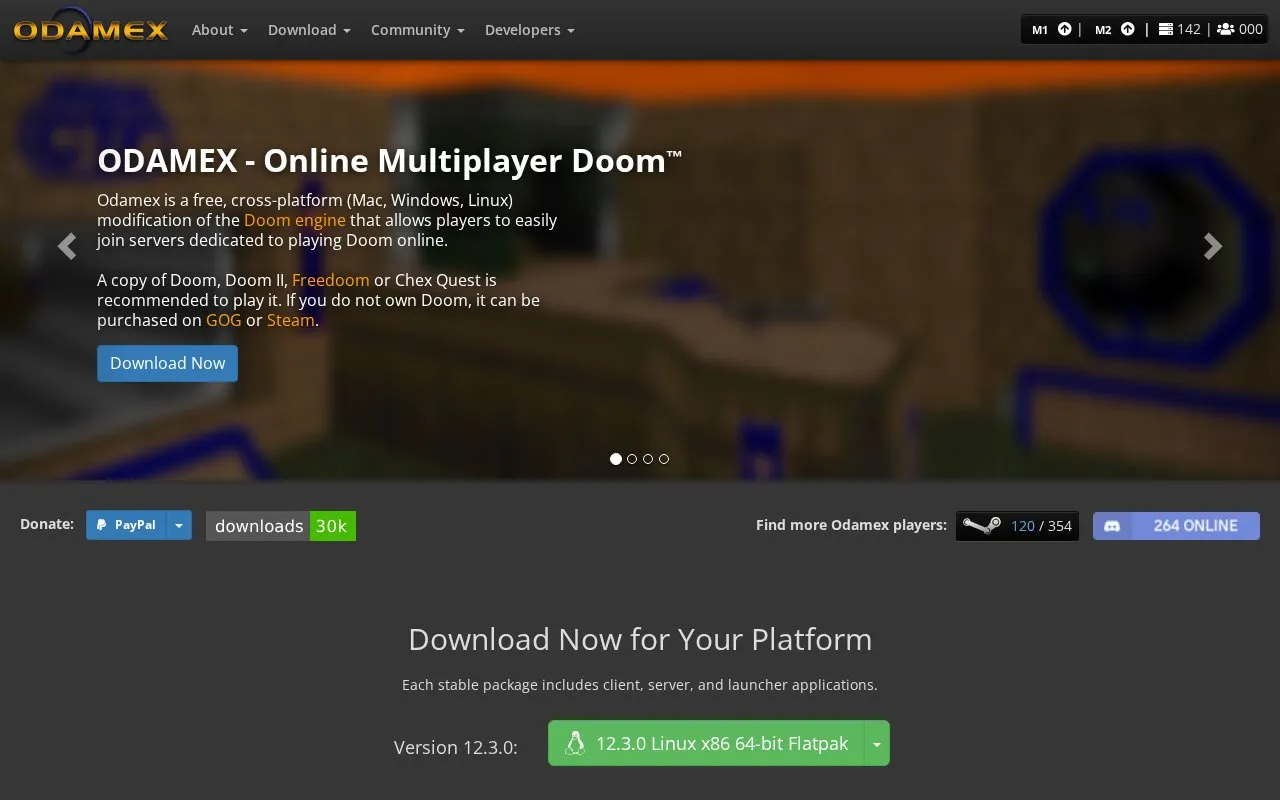Image resolution: width=1280 pixels, height=800 pixels.
Task: Click the downloads 30k badge
Action: 281,526
